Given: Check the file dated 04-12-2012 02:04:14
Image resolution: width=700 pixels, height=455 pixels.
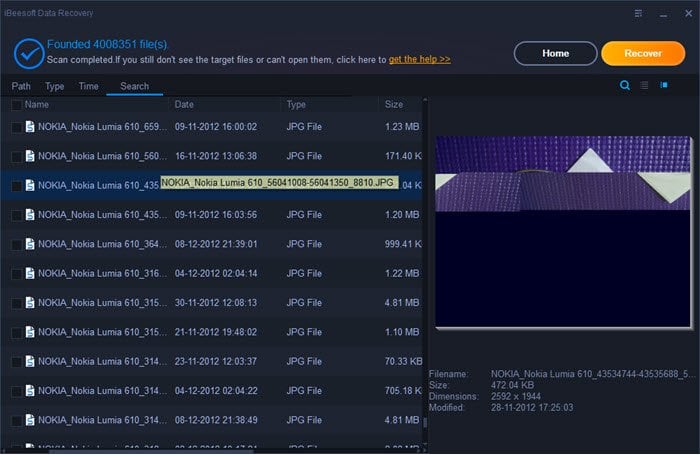Looking at the screenshot, I should 17,274.
